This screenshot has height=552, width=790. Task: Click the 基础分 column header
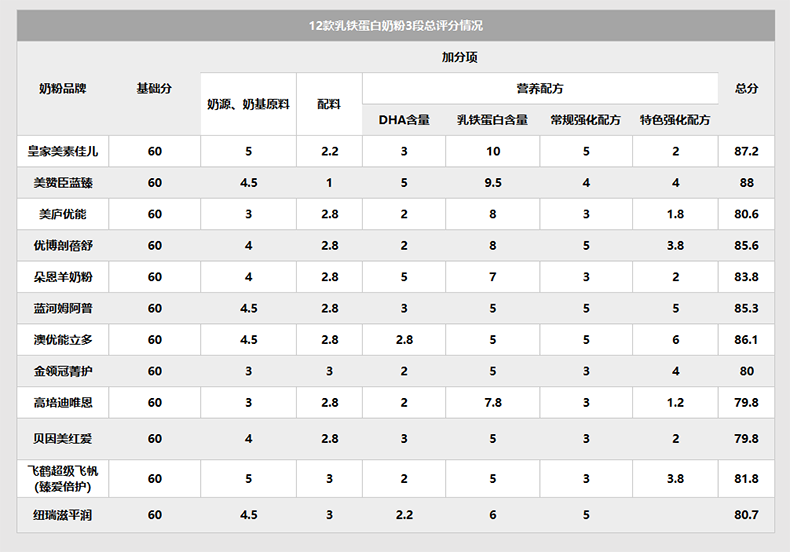(154, 89)
